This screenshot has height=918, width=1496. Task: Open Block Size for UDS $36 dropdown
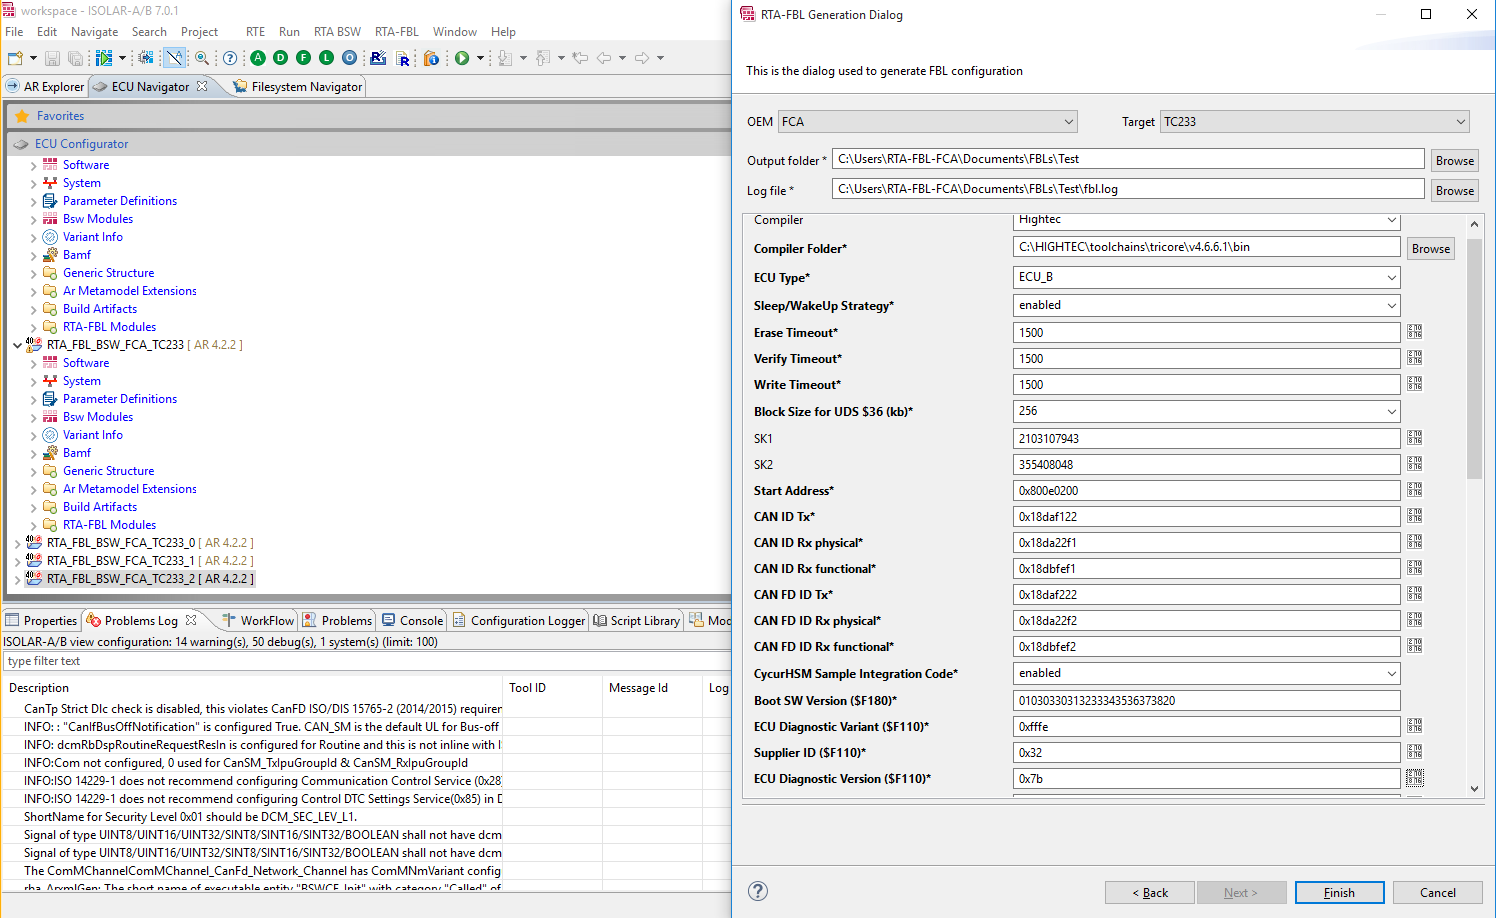coord(1207,411)
